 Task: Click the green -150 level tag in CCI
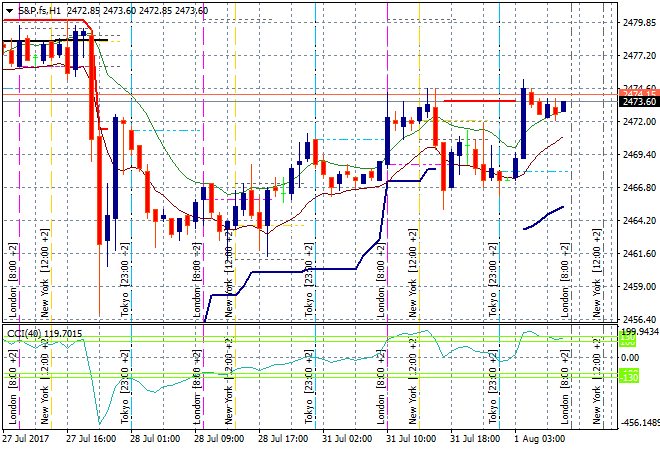click(x=628, y=376)
